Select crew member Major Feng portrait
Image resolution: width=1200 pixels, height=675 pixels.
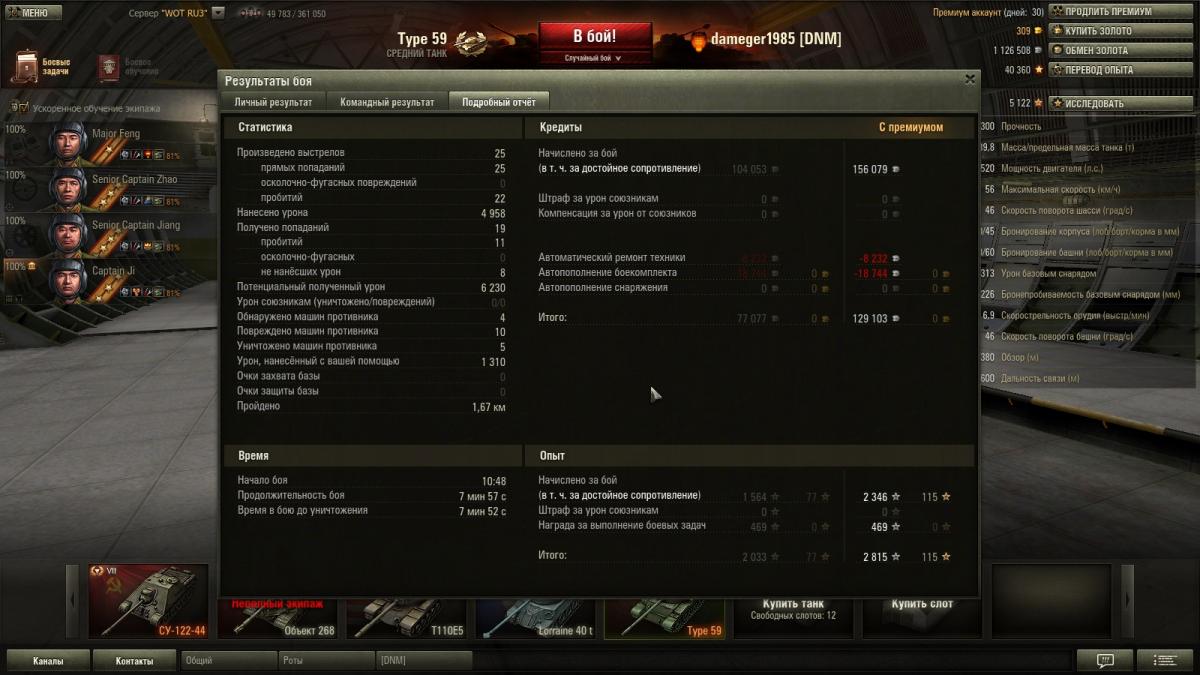pyautogui.click(x=68, y=143)
